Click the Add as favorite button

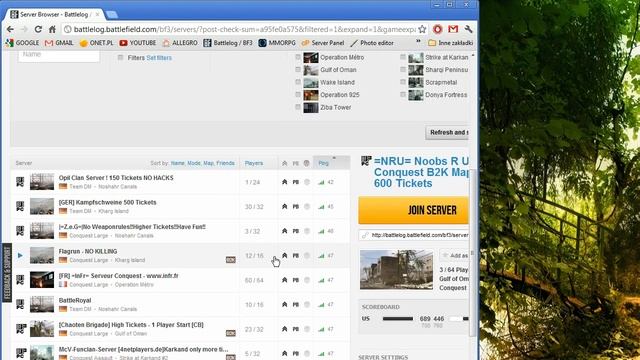pos(454,256)
